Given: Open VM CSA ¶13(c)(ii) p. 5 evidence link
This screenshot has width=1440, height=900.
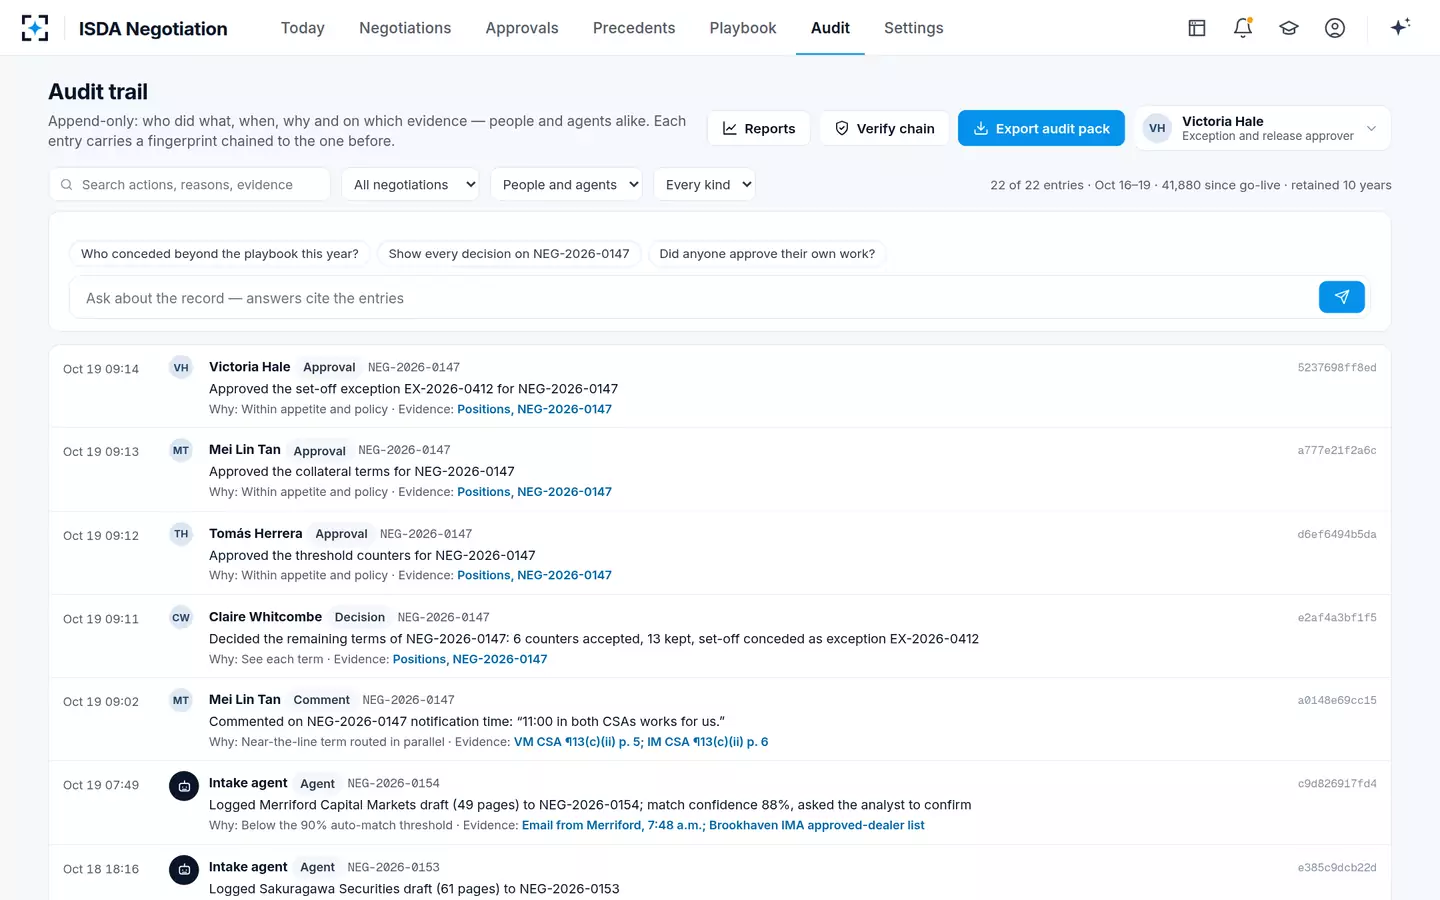Looking at the screenshot, I should (x=578, y=742).
